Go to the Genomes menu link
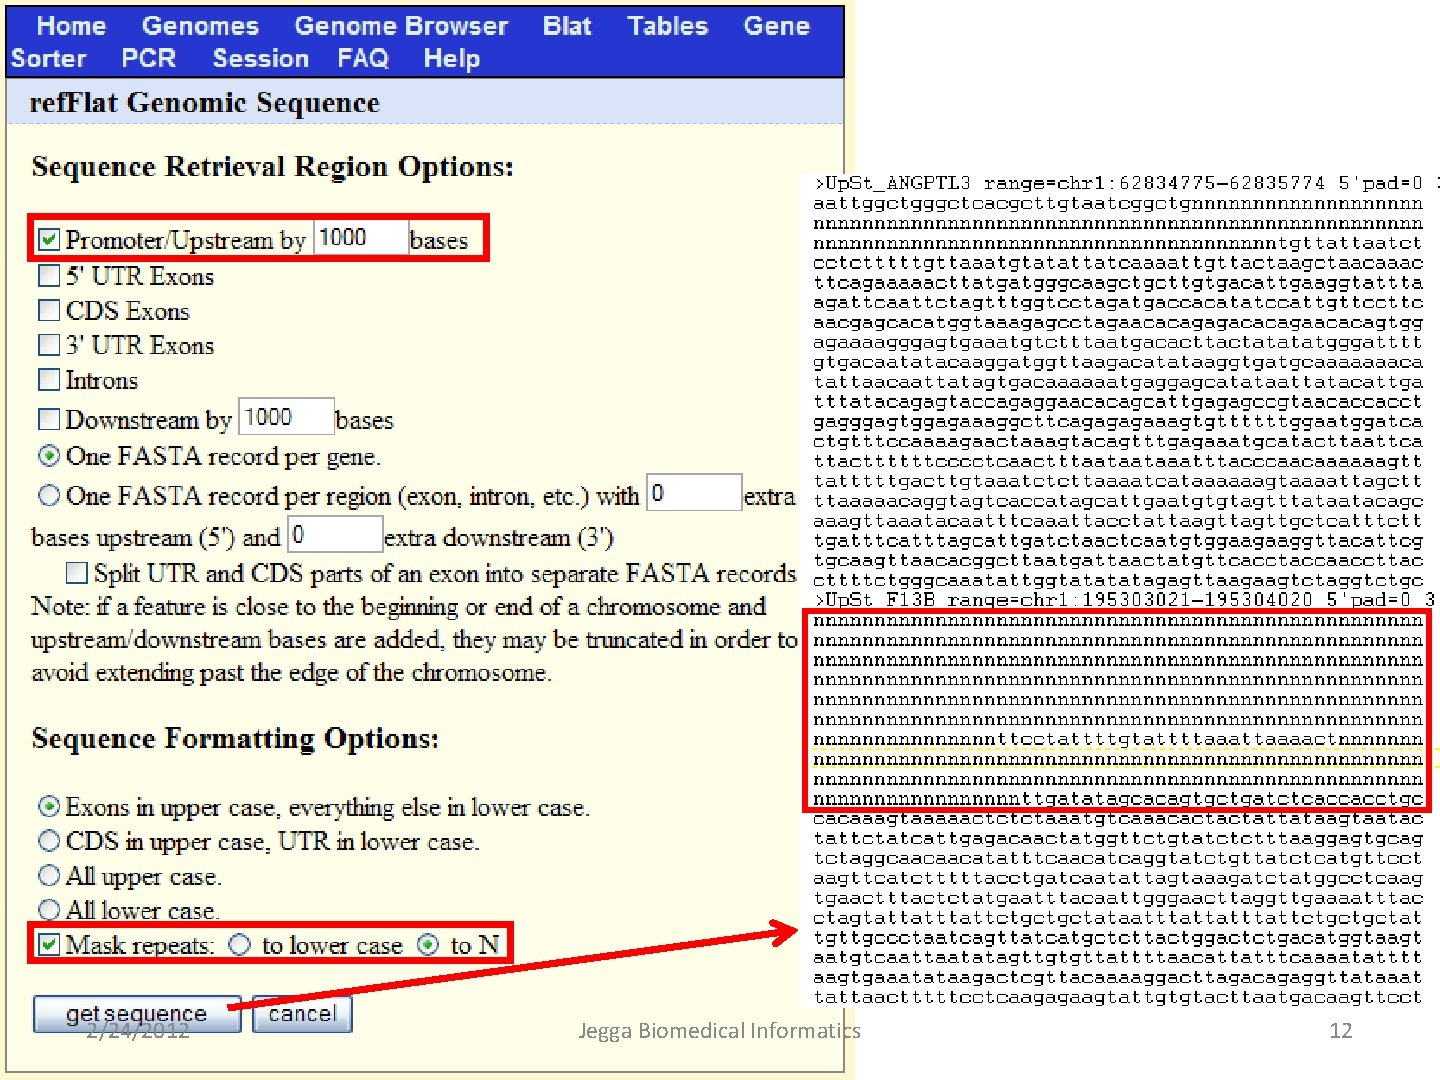The width and height of the screenshot is (1440, 1080). click(x=200, y=26)
